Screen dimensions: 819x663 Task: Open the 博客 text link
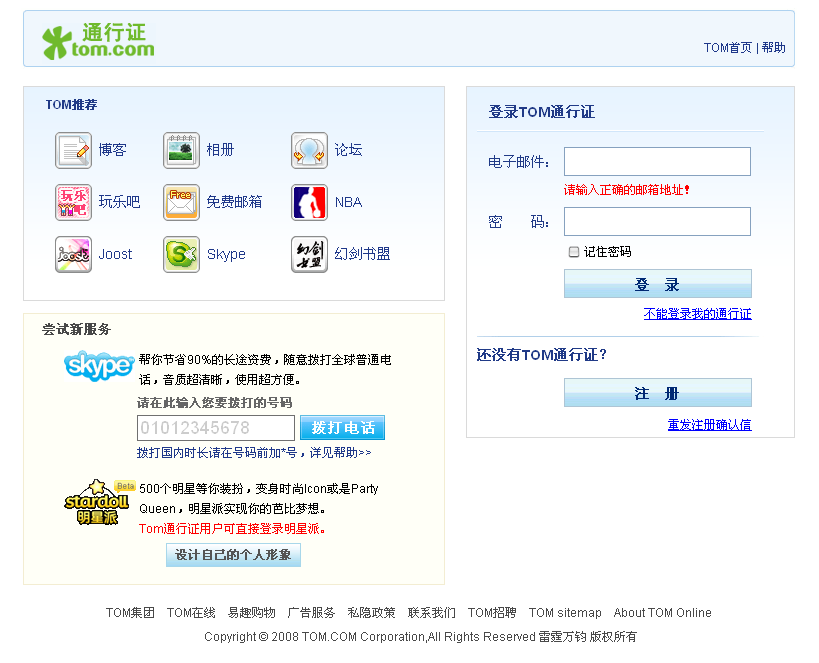tap(113, 150)
